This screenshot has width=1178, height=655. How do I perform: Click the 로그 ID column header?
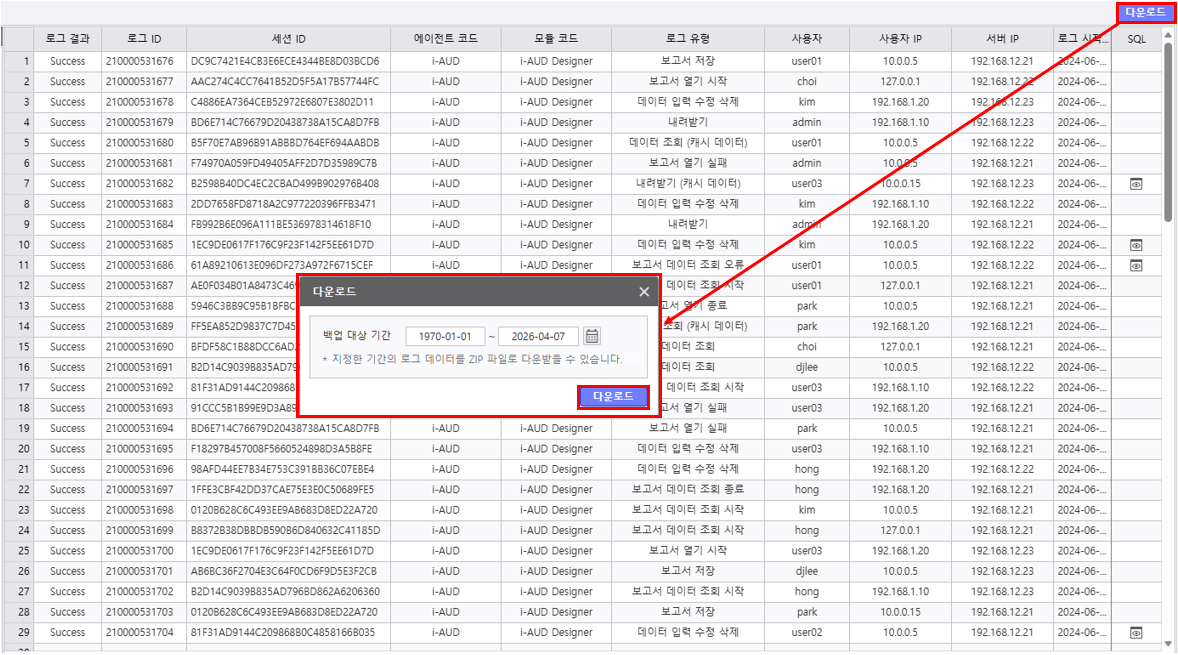coord(144,38)
